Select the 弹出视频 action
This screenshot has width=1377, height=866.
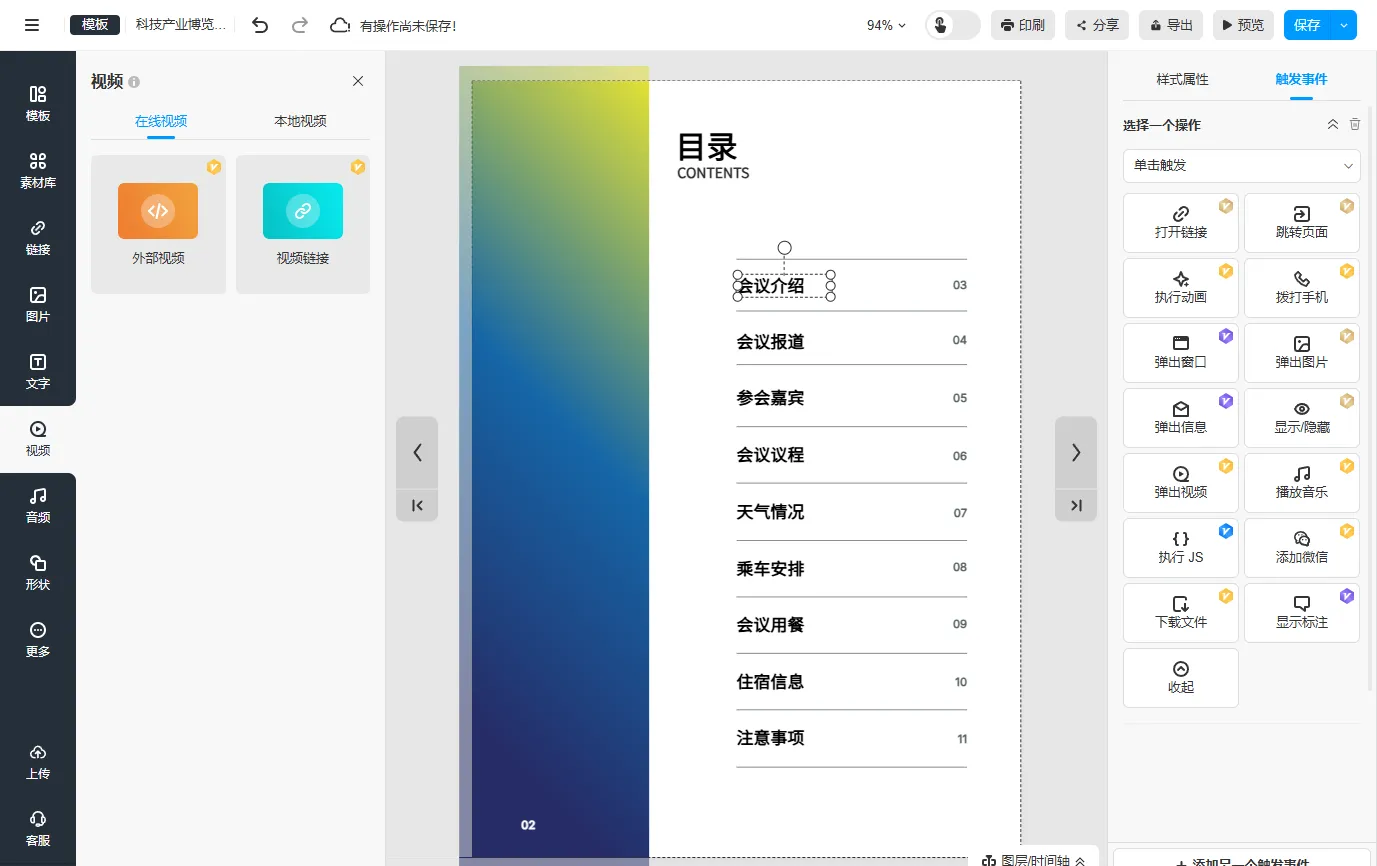1181,482
